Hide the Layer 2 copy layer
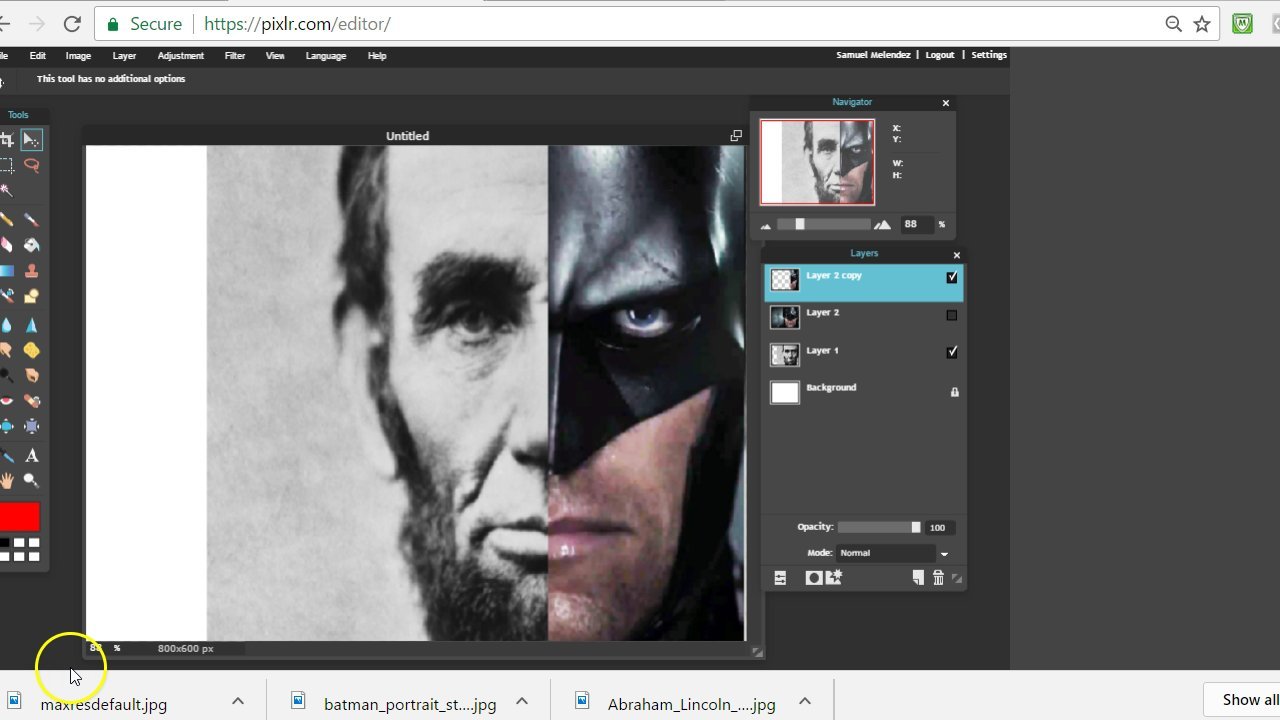 coord(951,278)
